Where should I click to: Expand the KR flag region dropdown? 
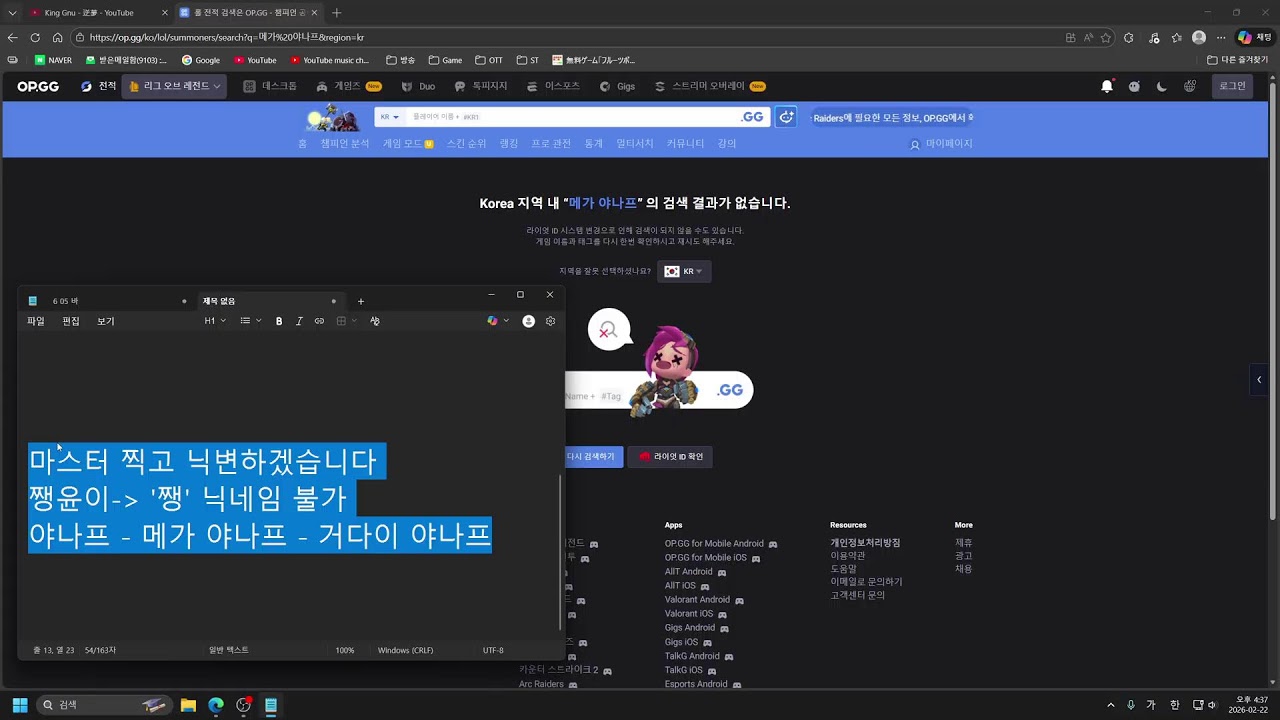pos(684,271)
